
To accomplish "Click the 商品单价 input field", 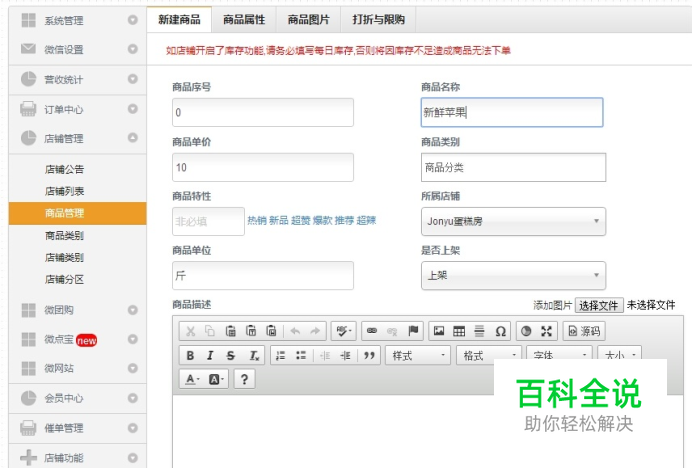I will tap(263, 167).
